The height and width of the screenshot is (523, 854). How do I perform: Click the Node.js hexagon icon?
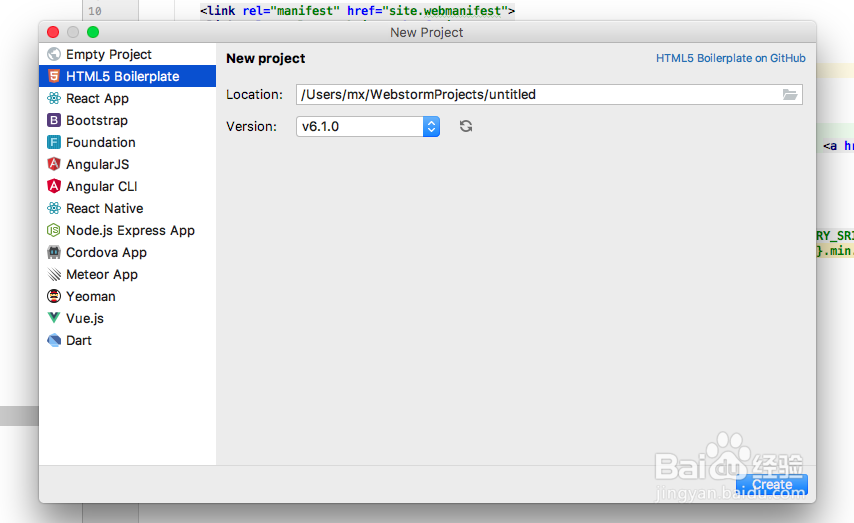(54, 230)
